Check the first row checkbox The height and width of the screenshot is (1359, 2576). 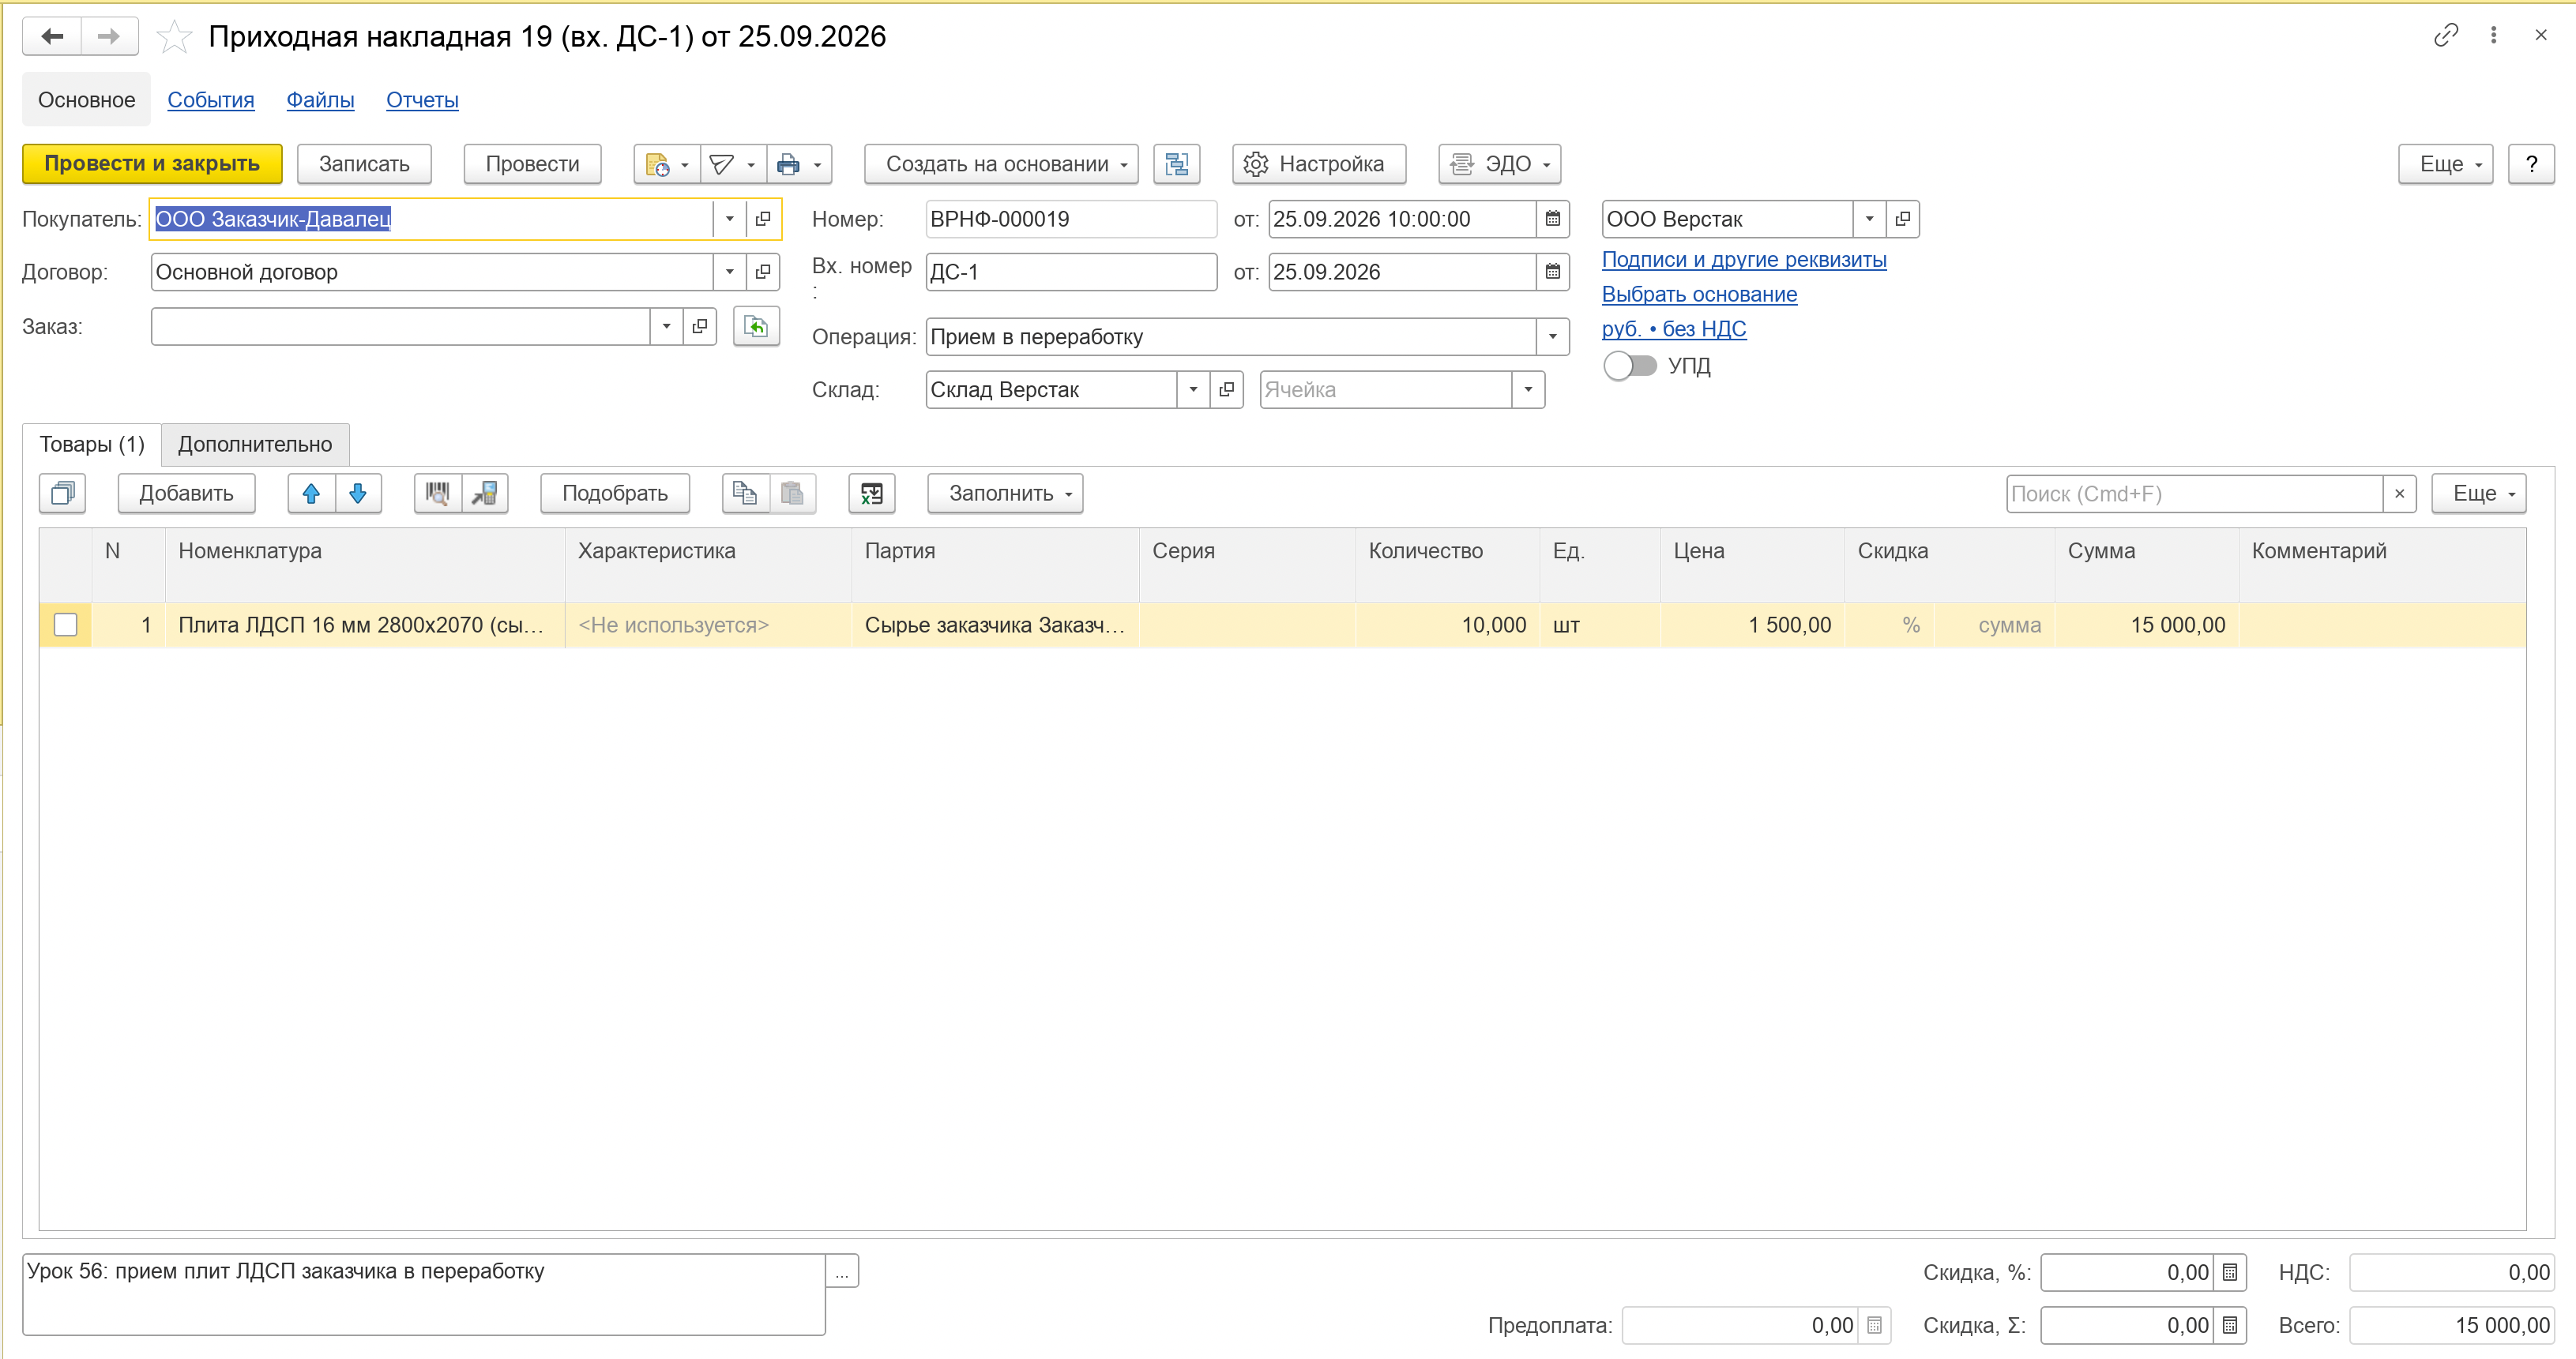coord(66,625)
